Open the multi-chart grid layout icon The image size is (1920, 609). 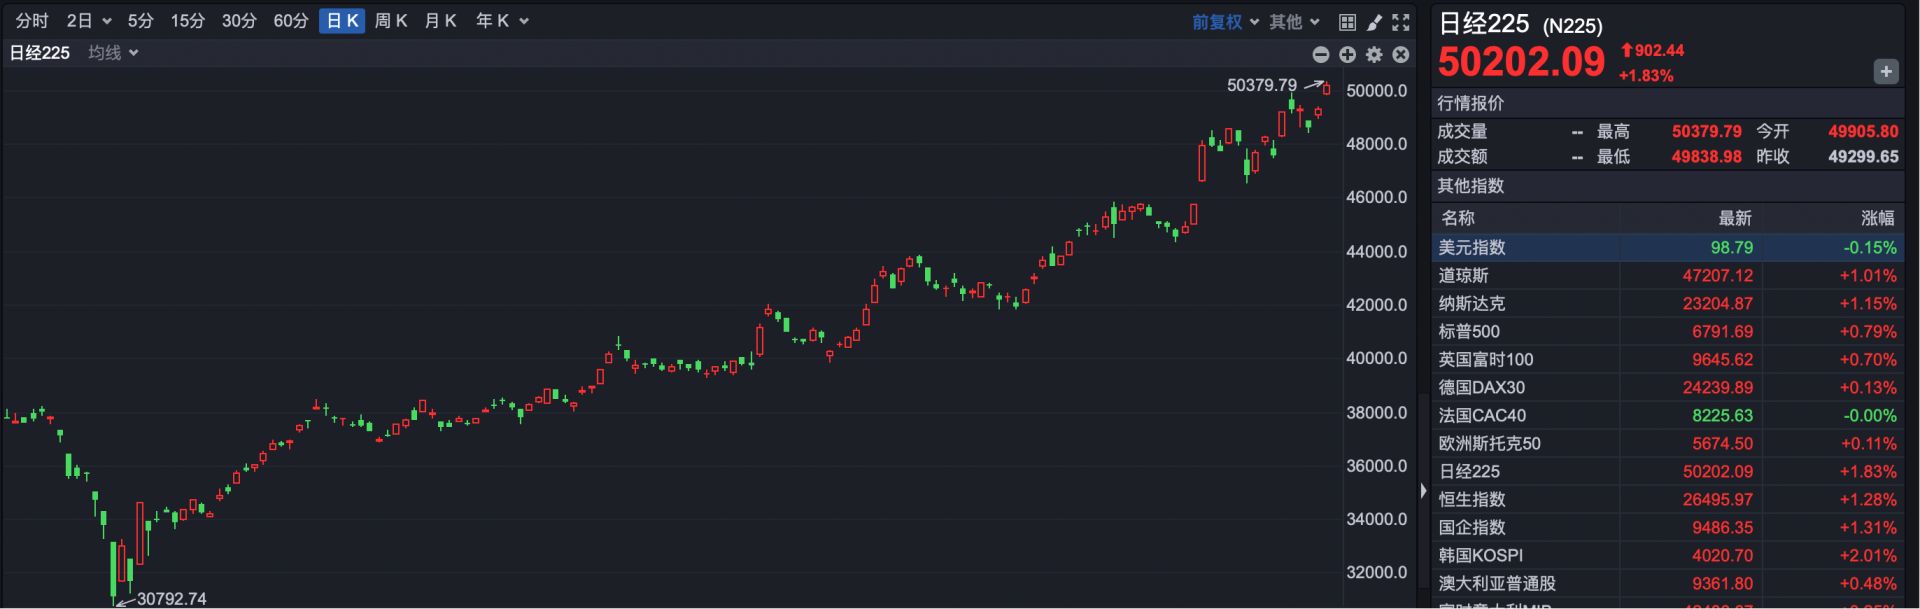(x=1347, y=22)
